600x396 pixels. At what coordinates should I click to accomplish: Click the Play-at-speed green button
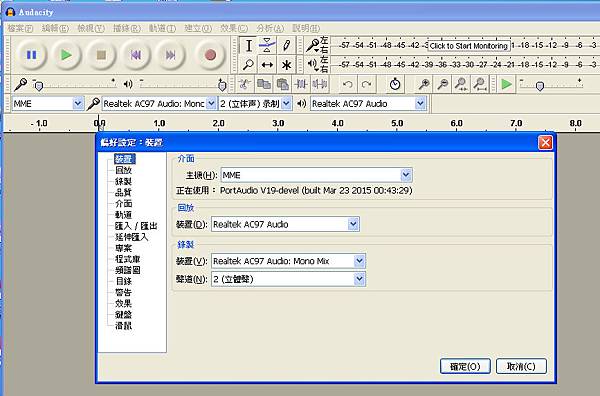pyautogui.click(x=506, y=84)
